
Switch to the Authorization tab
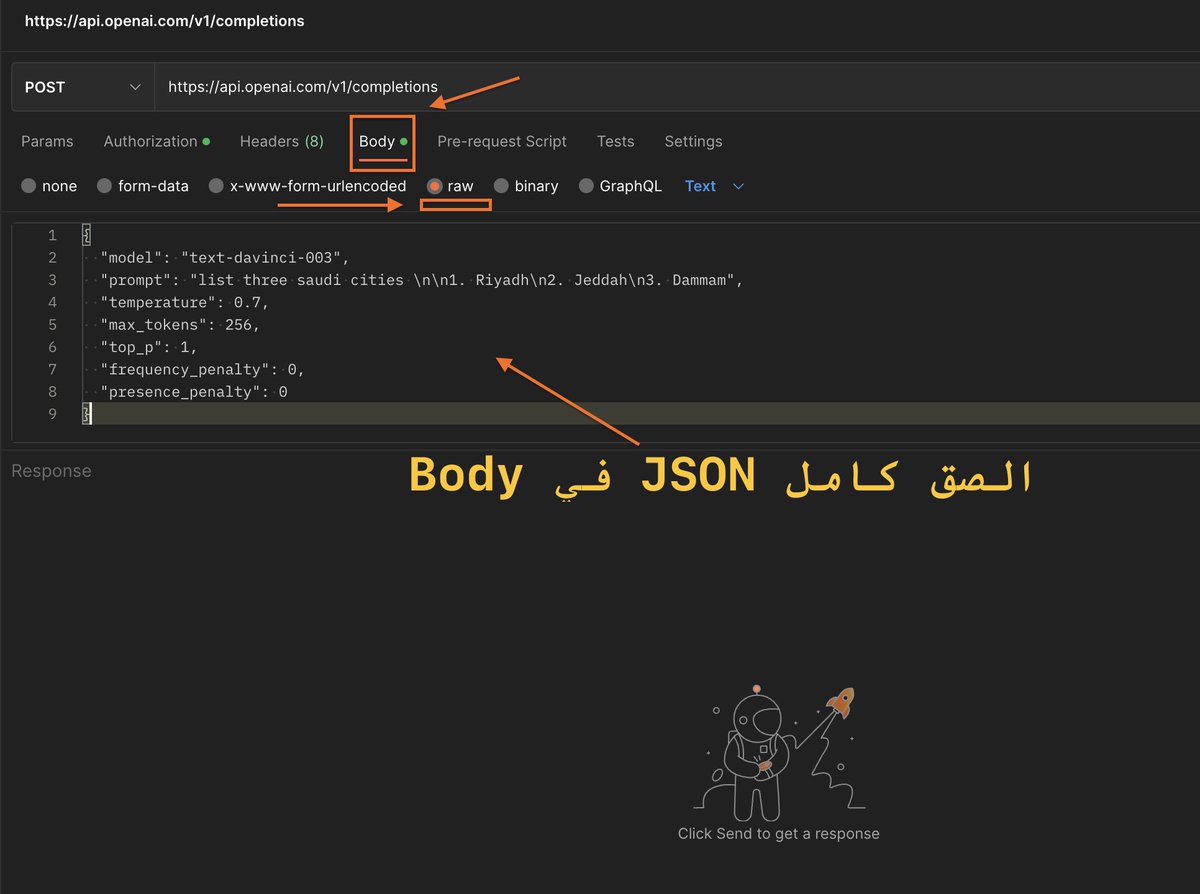point(156,141)
